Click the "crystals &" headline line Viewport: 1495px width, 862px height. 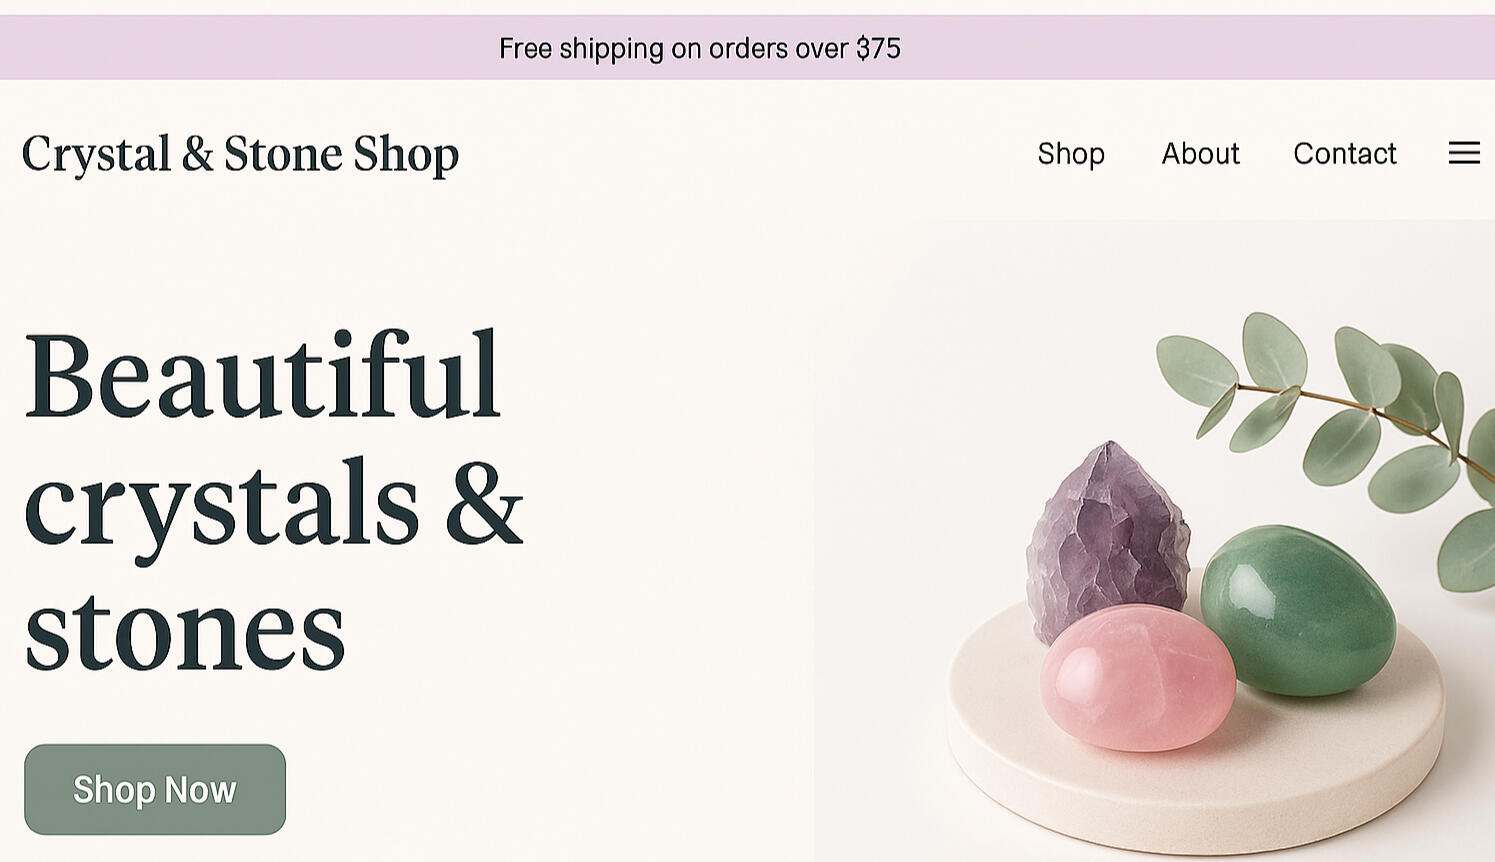coord(272,504)
